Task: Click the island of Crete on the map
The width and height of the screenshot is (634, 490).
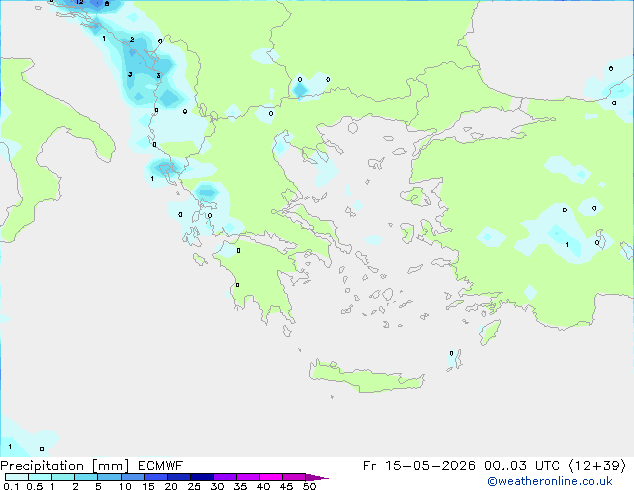Action: pos(366,377)
